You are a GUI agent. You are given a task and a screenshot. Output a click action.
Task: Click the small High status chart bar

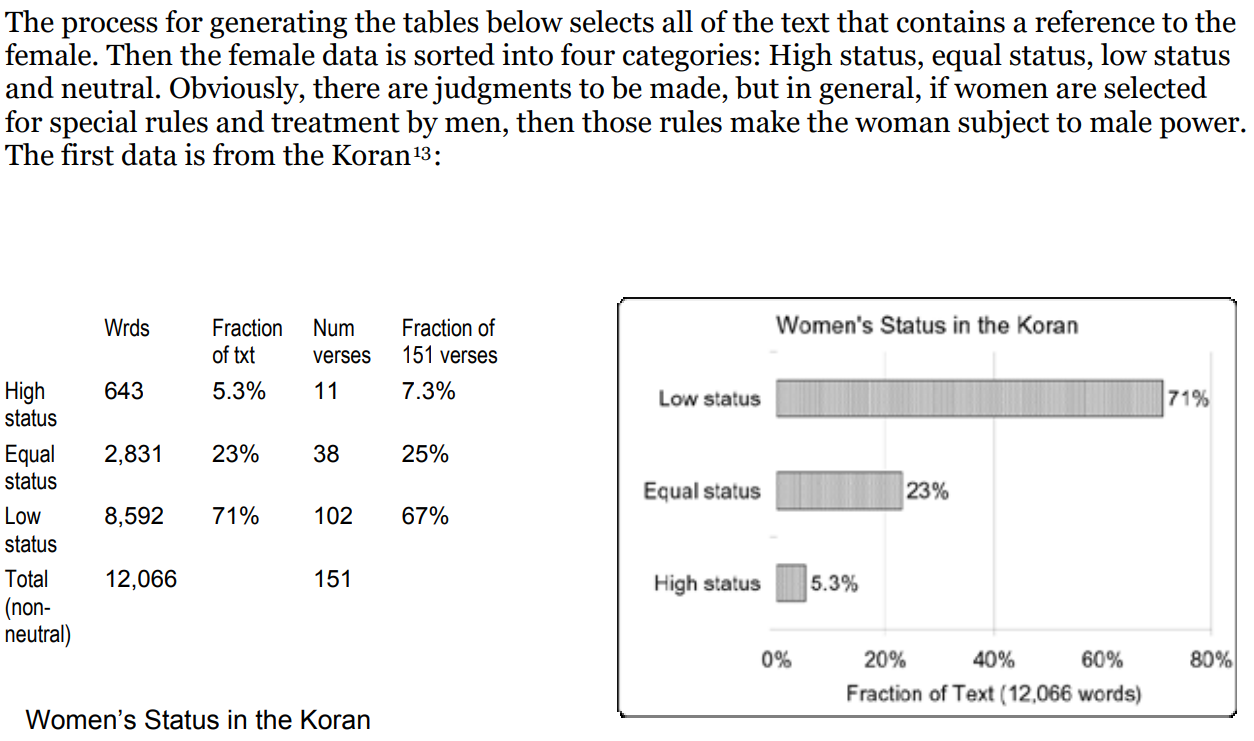click(790, 584)
